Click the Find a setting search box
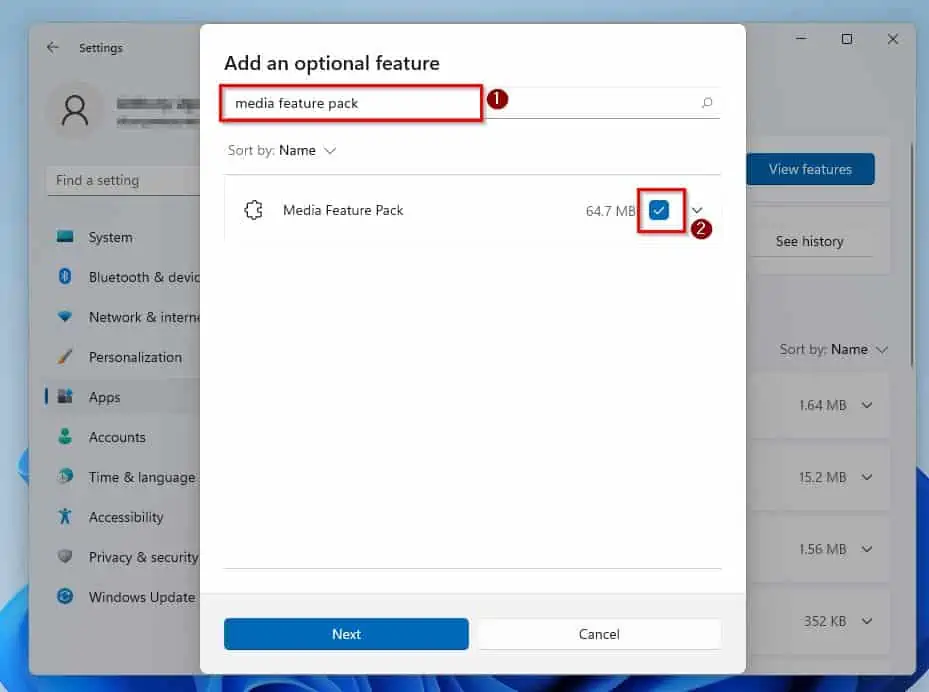The height and width of the screenshot is (692, 929). coord(123,180)
